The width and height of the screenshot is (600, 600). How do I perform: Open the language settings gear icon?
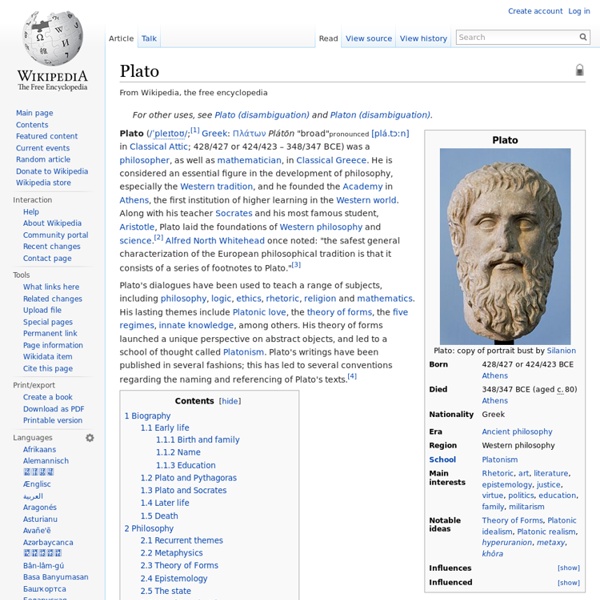pyautogui.click(x=90, y=437)
